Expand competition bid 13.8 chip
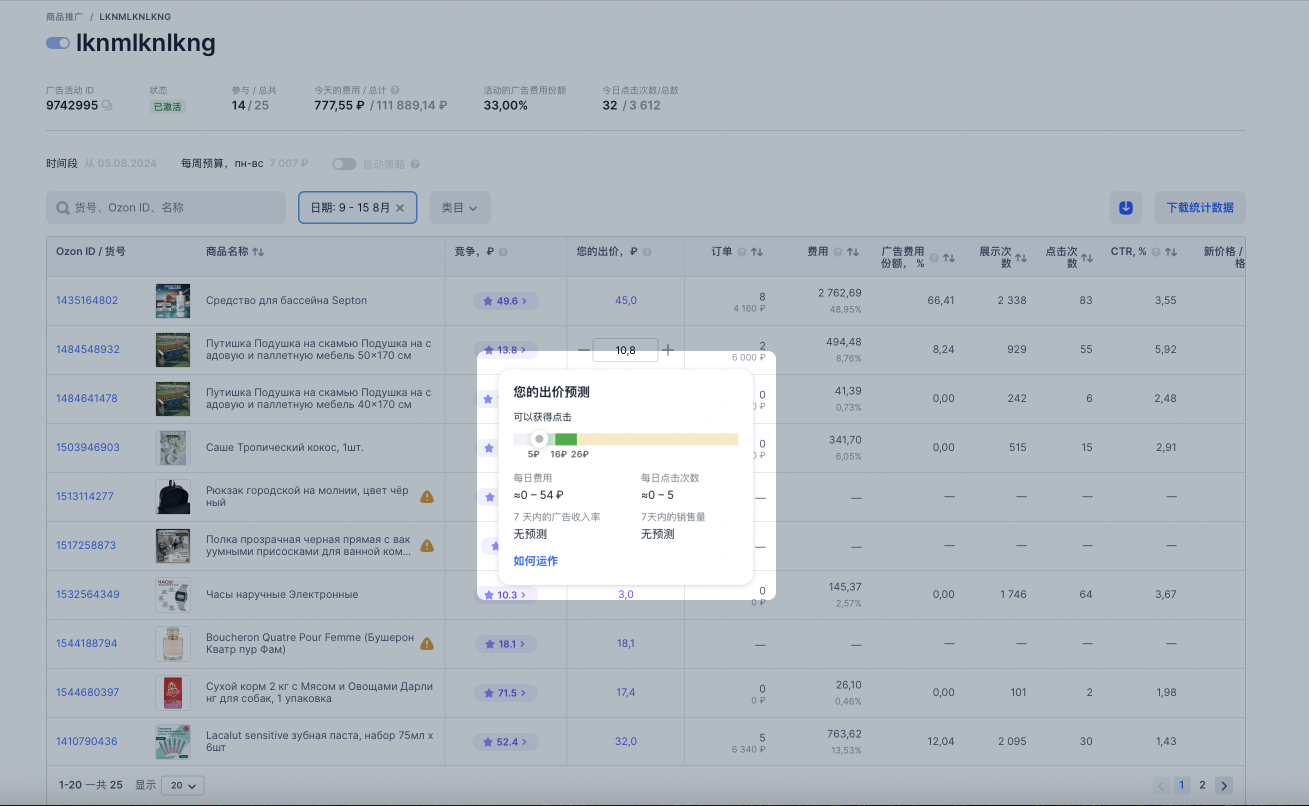Viewport: 1309px width, 806px height. tap(506, 349)
